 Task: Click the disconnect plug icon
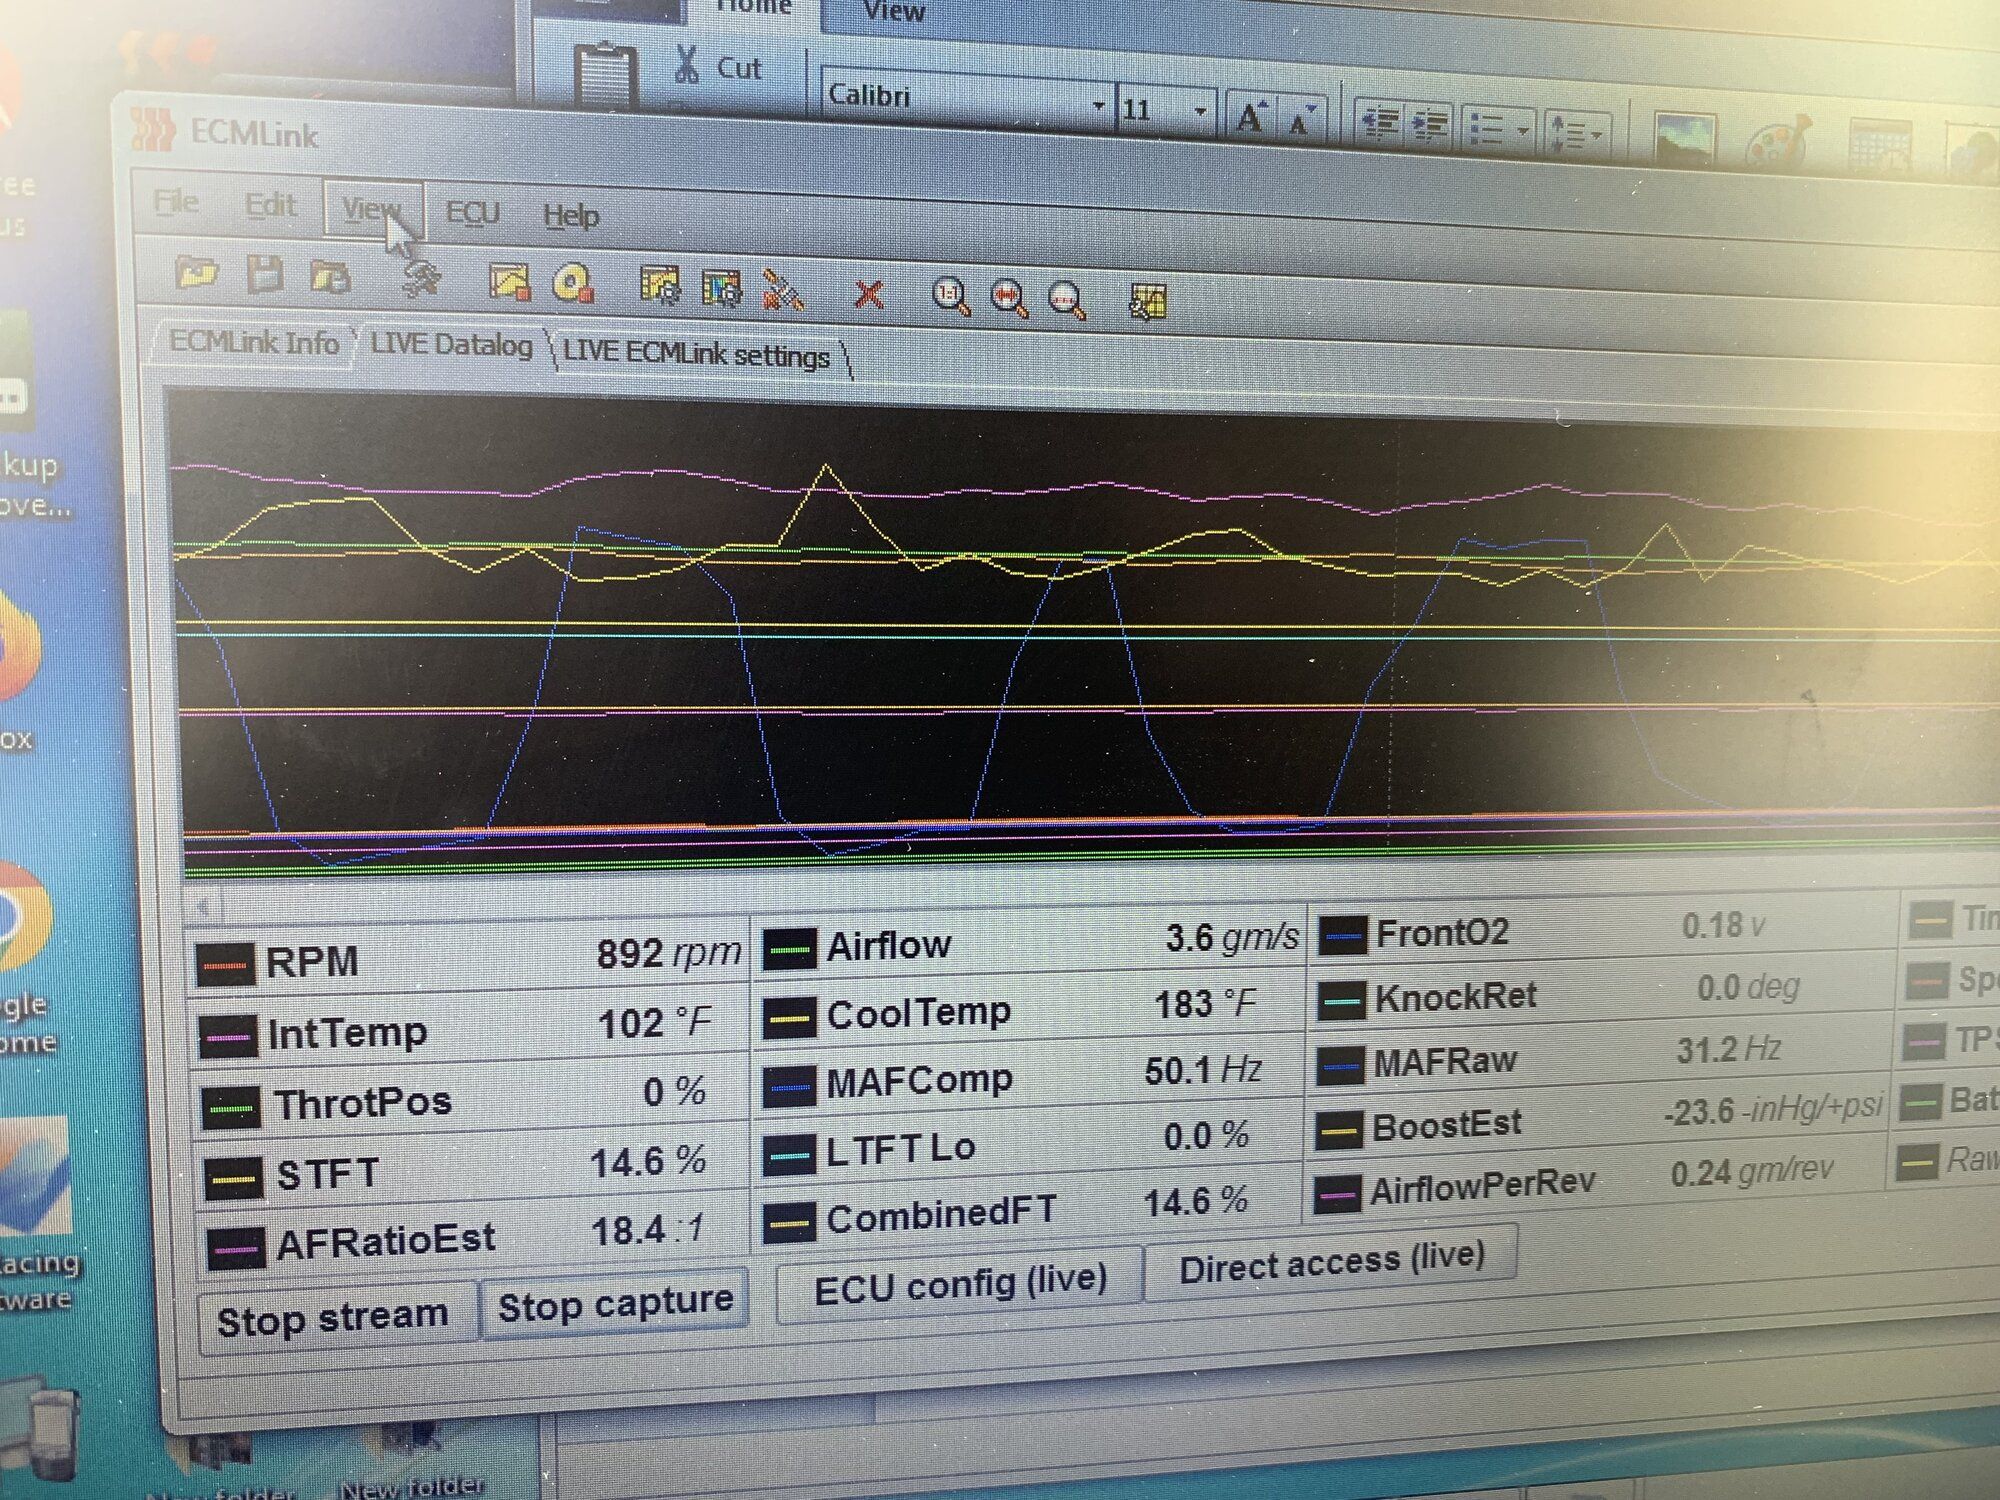[x=782, y=290]
